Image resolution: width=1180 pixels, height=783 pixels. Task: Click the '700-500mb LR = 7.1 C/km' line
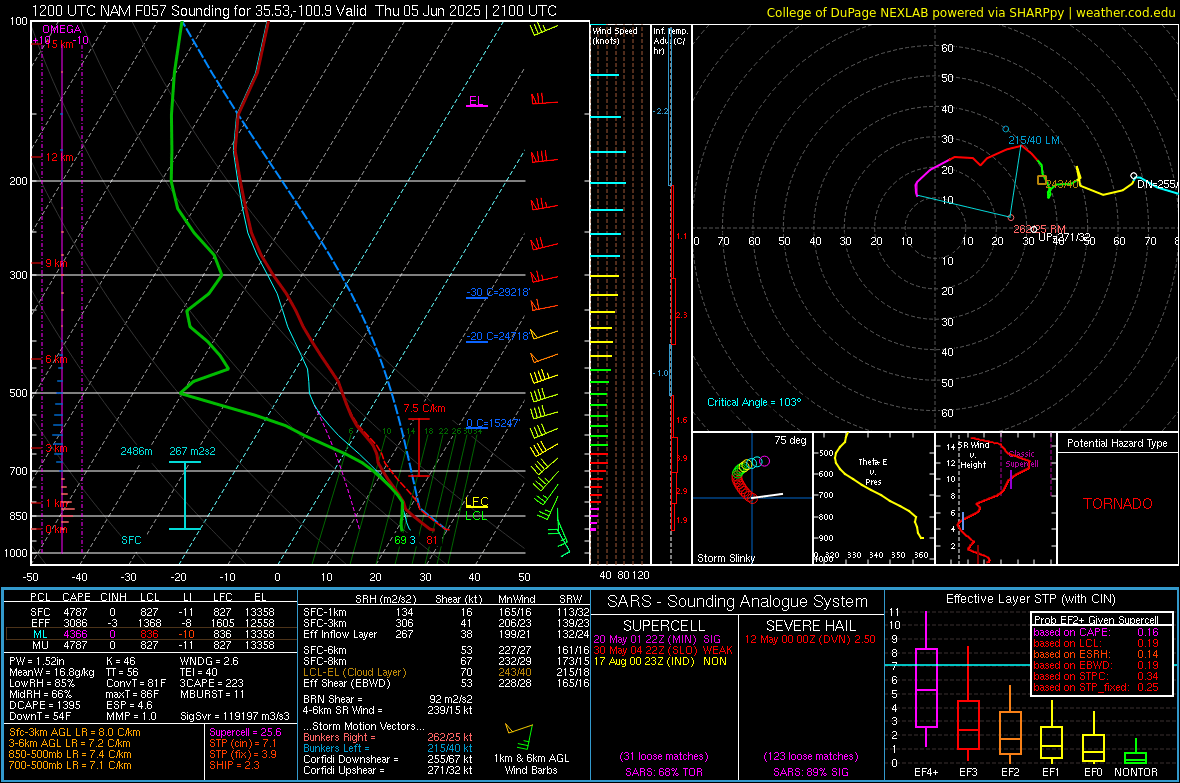click(70, 765)
